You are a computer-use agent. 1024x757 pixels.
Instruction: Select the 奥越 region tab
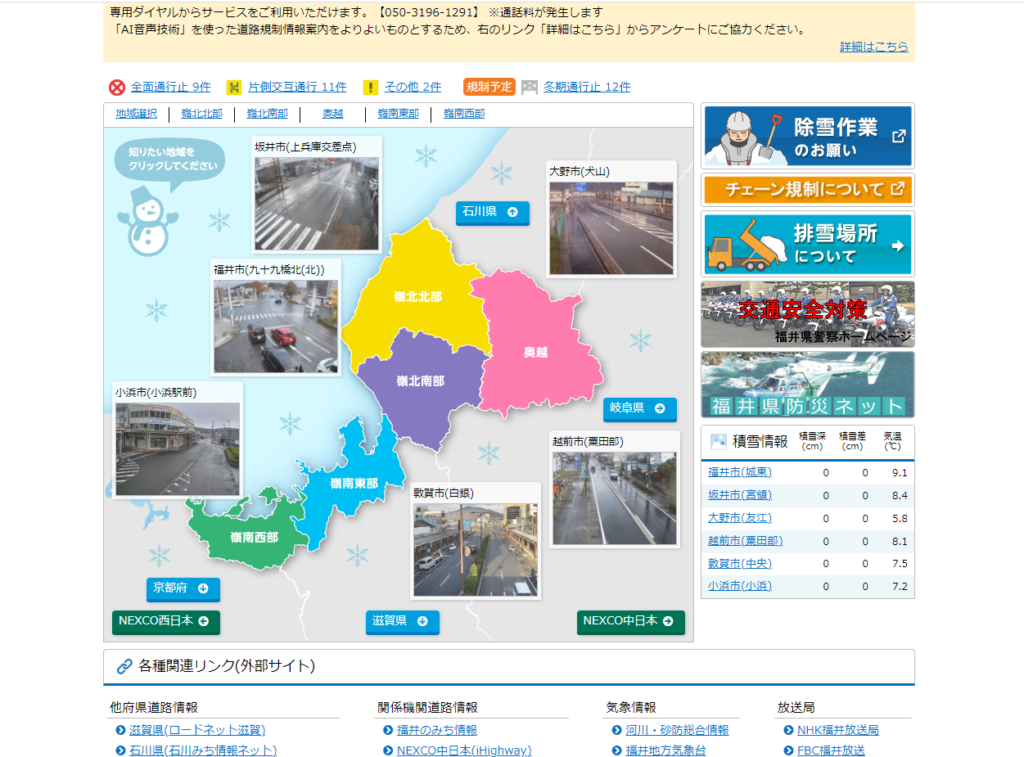click(333, 114)
